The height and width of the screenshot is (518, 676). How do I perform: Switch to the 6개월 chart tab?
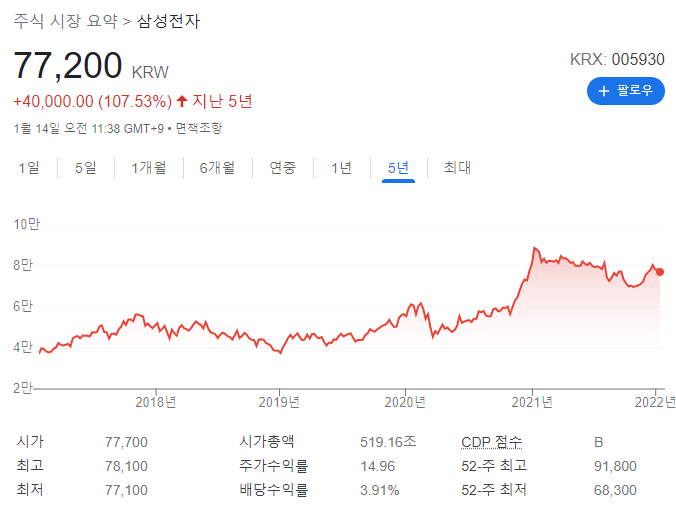[x=217, y=167]
